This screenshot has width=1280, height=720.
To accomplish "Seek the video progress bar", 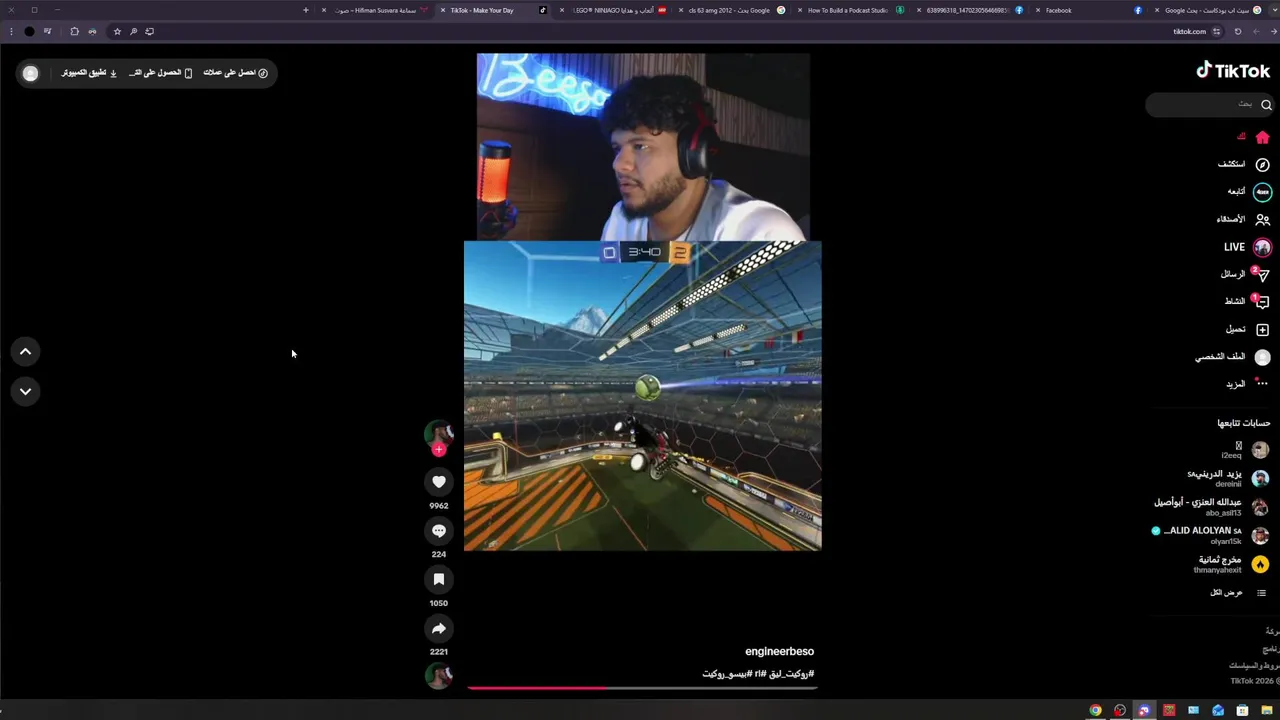I will 642,687.
